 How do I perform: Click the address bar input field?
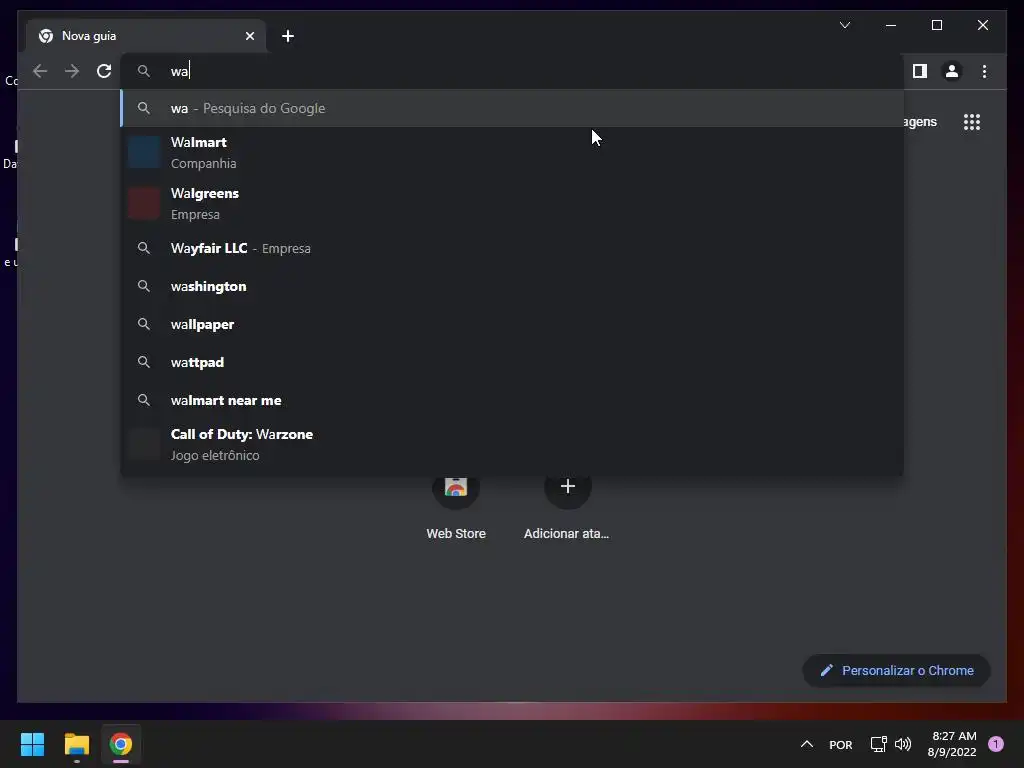tap(512, 71)
